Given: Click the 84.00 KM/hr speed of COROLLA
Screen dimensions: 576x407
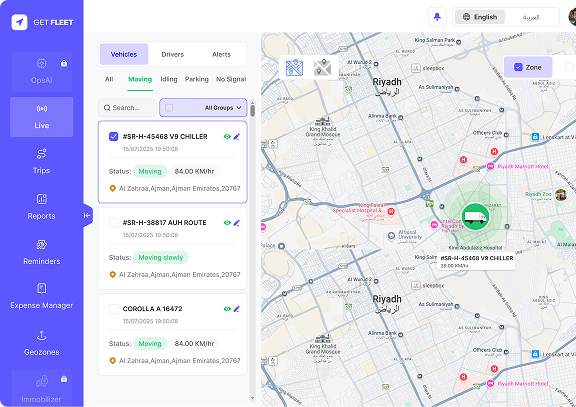Looking at the screenshot, I should coord(194,343).
